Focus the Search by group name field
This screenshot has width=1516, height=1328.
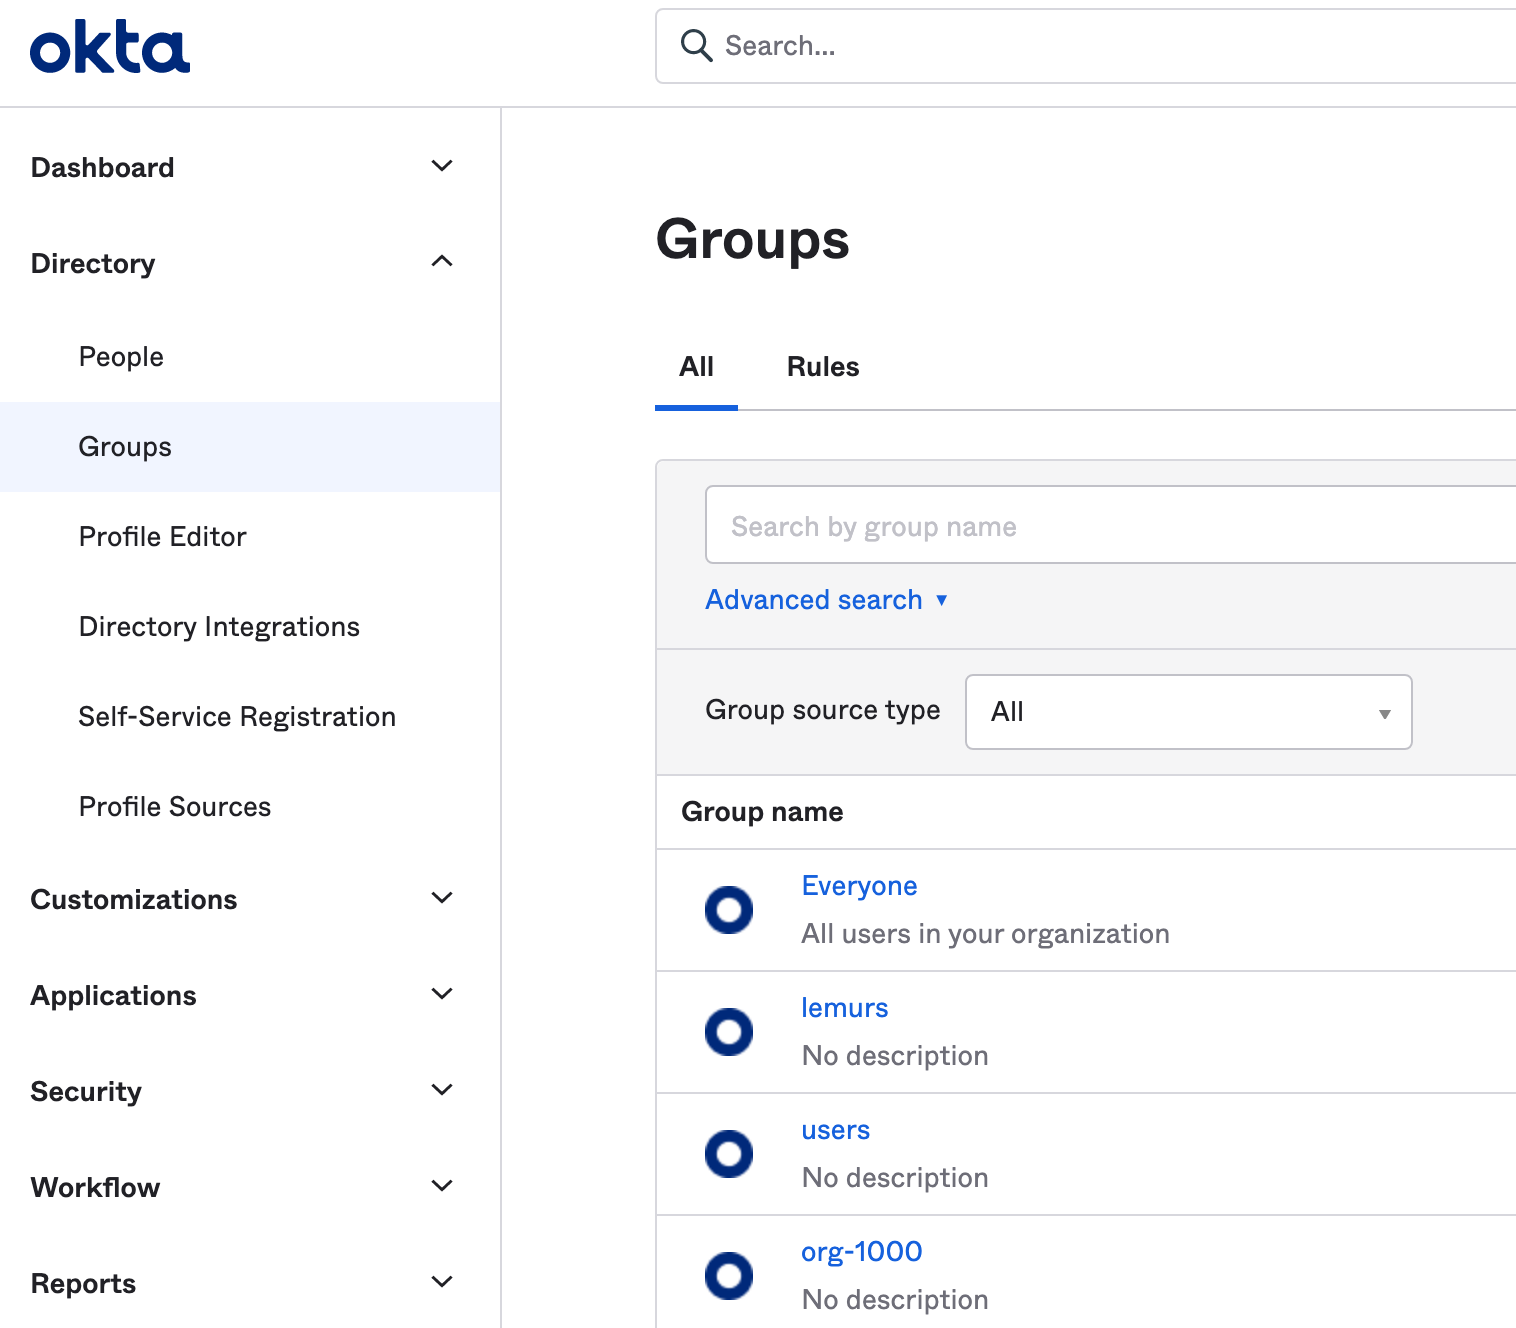1110,526
